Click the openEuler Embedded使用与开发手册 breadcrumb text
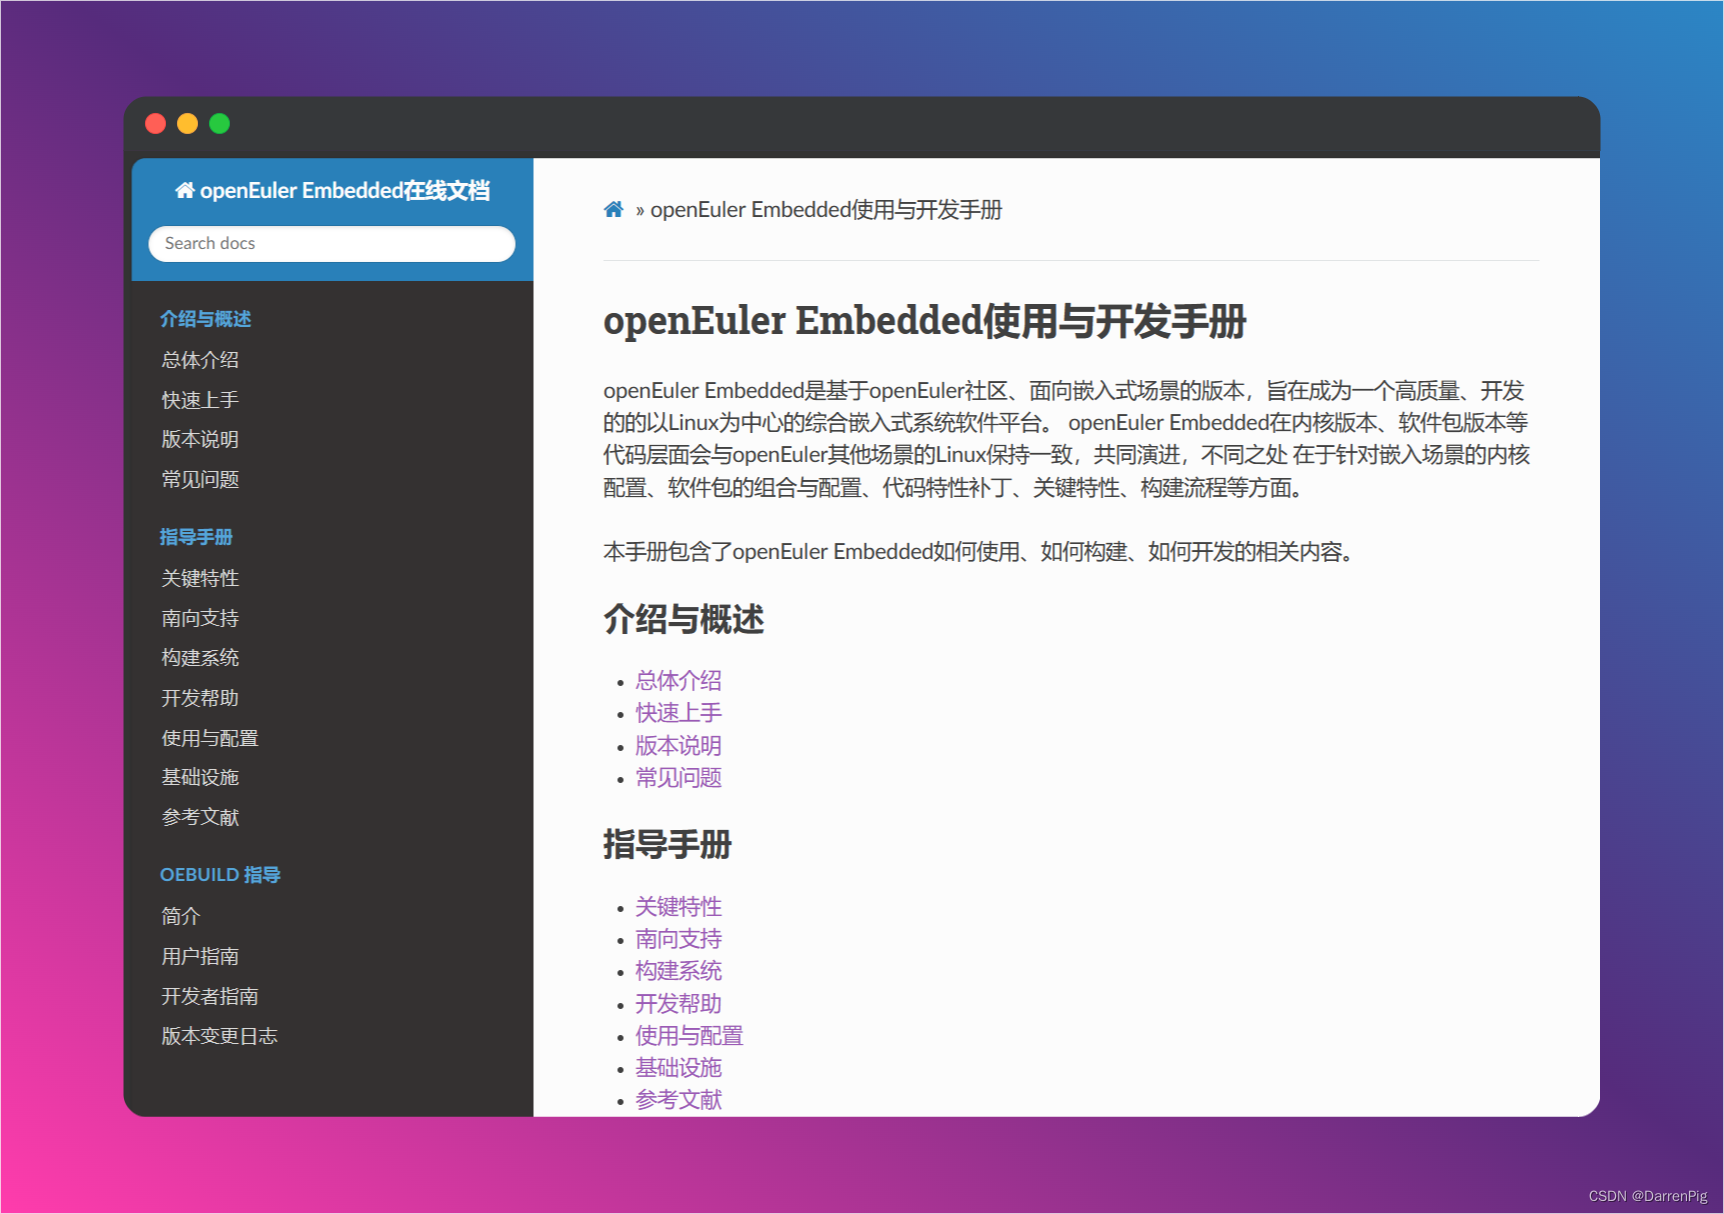Viewport: 1724px width, 1214px height. (826, 210)
